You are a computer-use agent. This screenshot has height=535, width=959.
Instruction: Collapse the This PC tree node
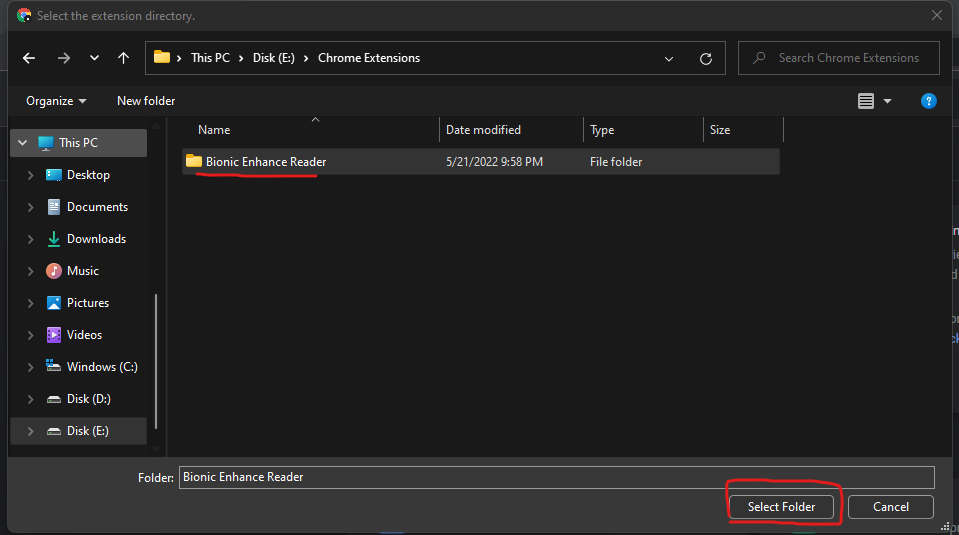(x=21, y=143)
